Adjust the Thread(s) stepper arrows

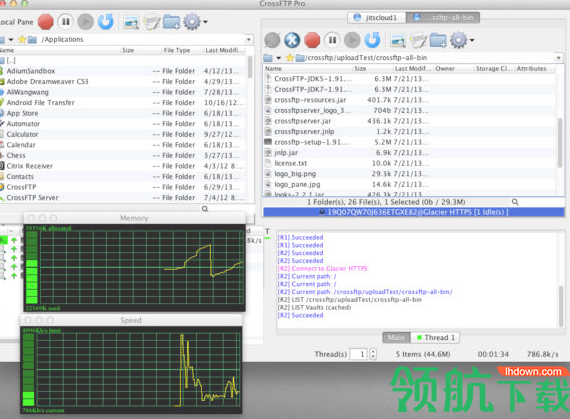point(373,354)
